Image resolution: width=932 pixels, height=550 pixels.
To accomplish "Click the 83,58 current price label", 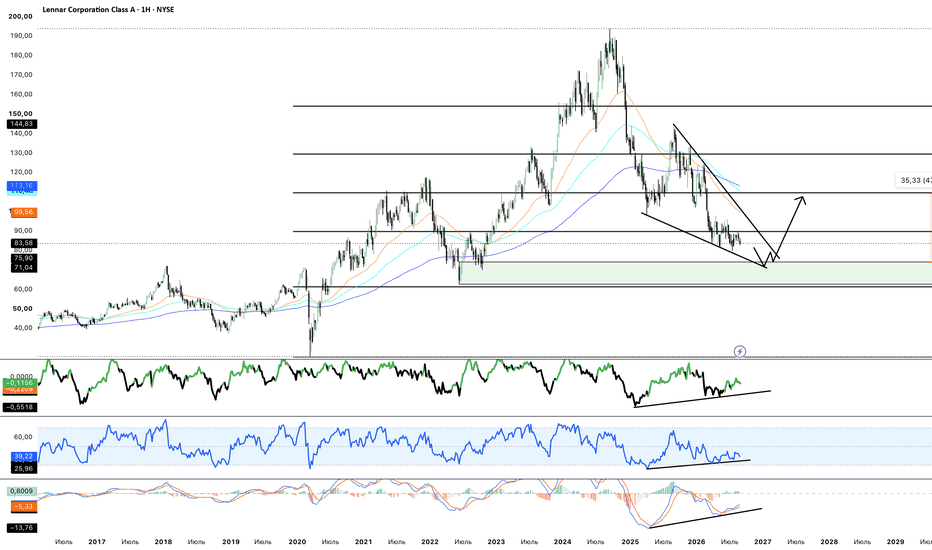I will pos(23,243).
